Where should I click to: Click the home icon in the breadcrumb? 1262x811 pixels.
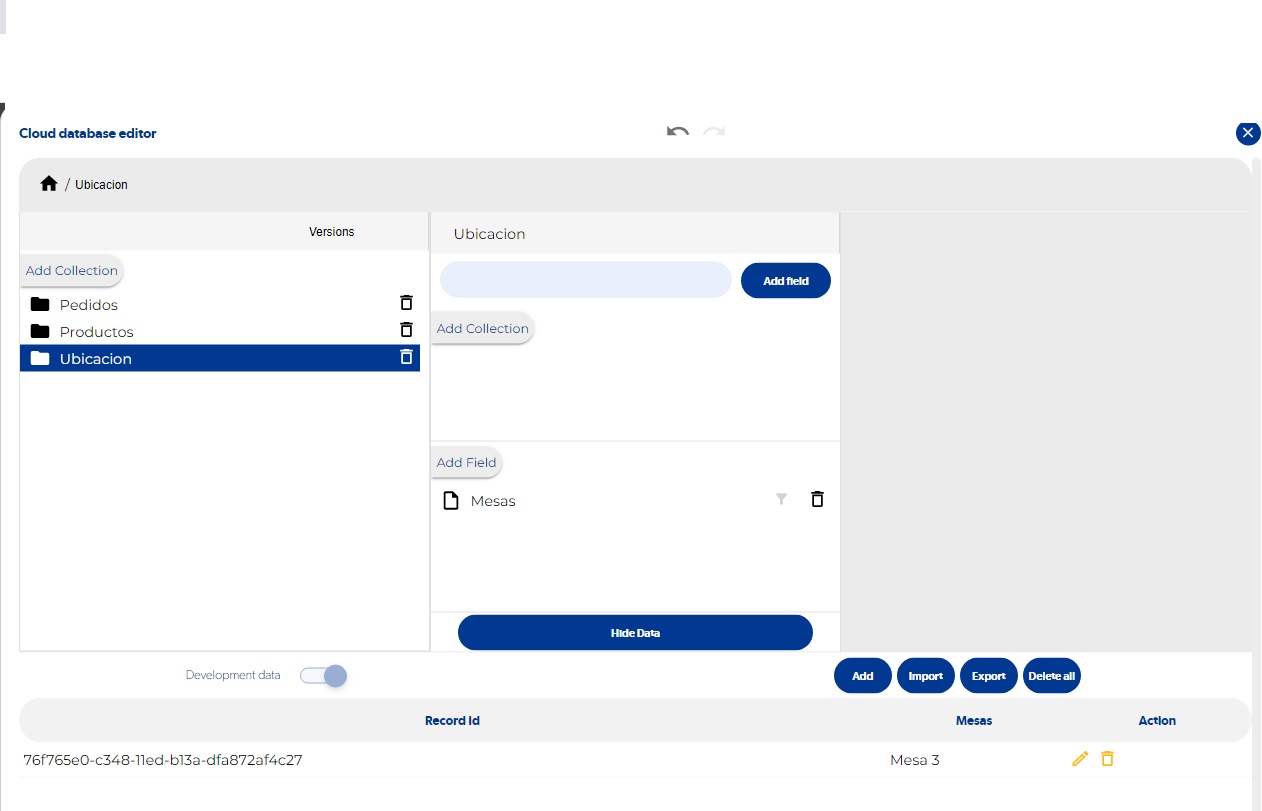49,183
